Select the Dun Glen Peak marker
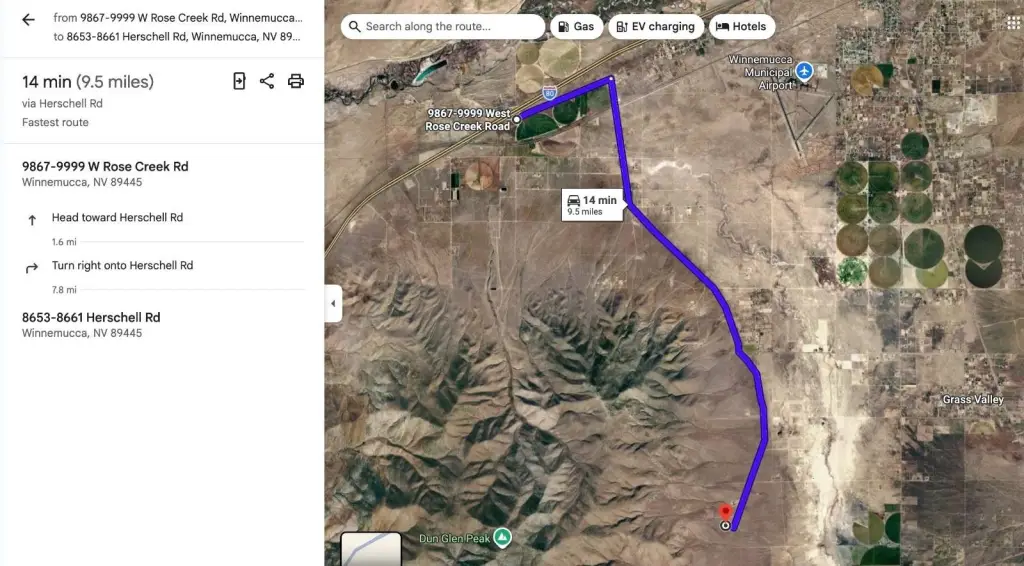The width and height of the screenshot is (1024, 566). [502, 537]
